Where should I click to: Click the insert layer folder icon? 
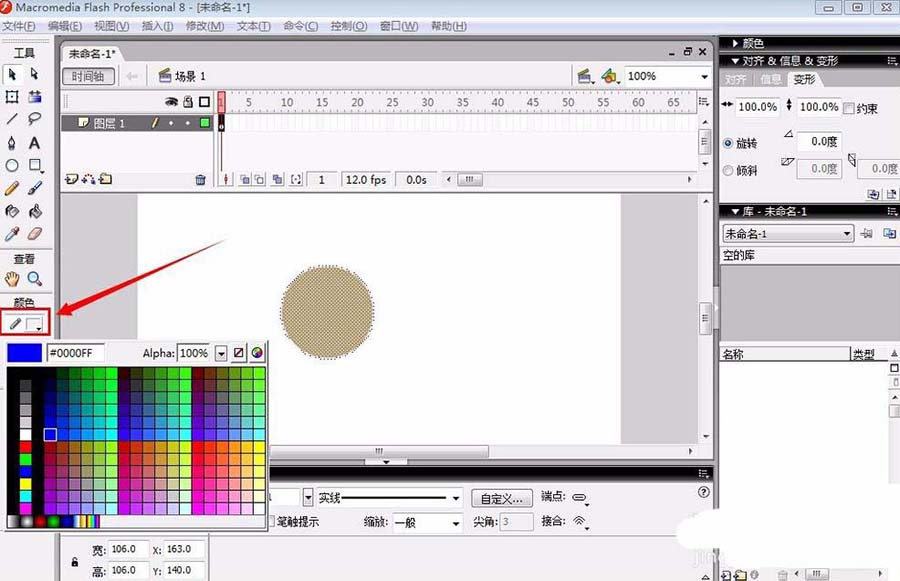106,179
